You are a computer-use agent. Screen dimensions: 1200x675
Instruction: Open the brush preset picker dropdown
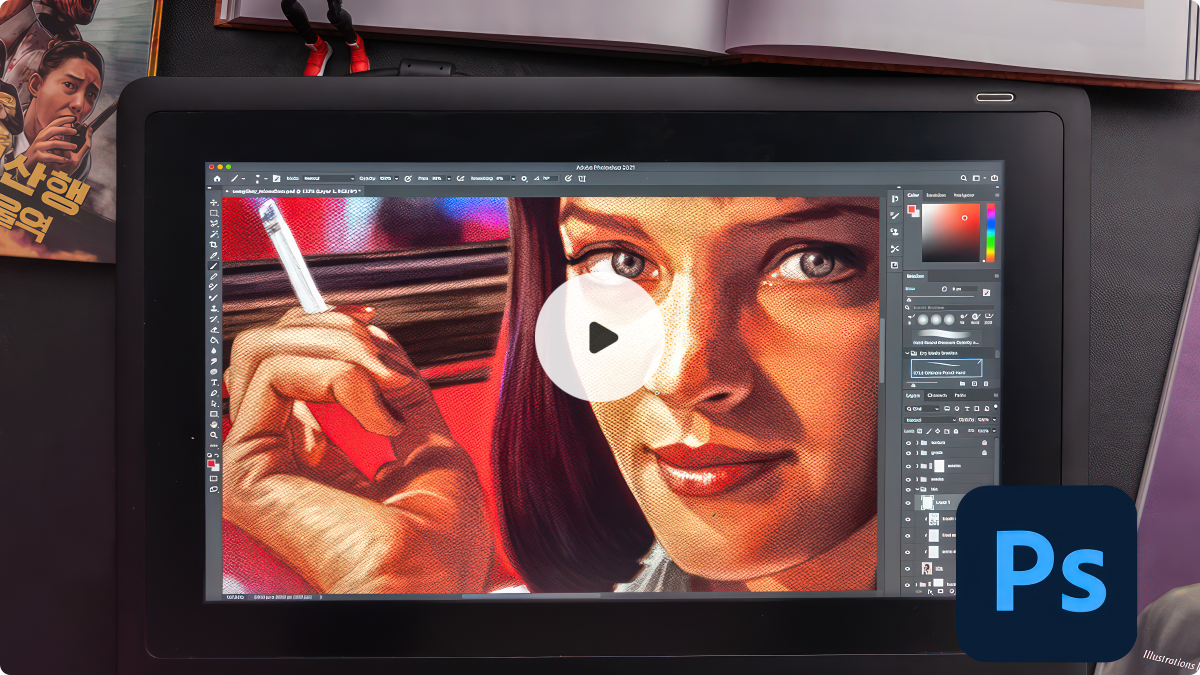[266, 178]
